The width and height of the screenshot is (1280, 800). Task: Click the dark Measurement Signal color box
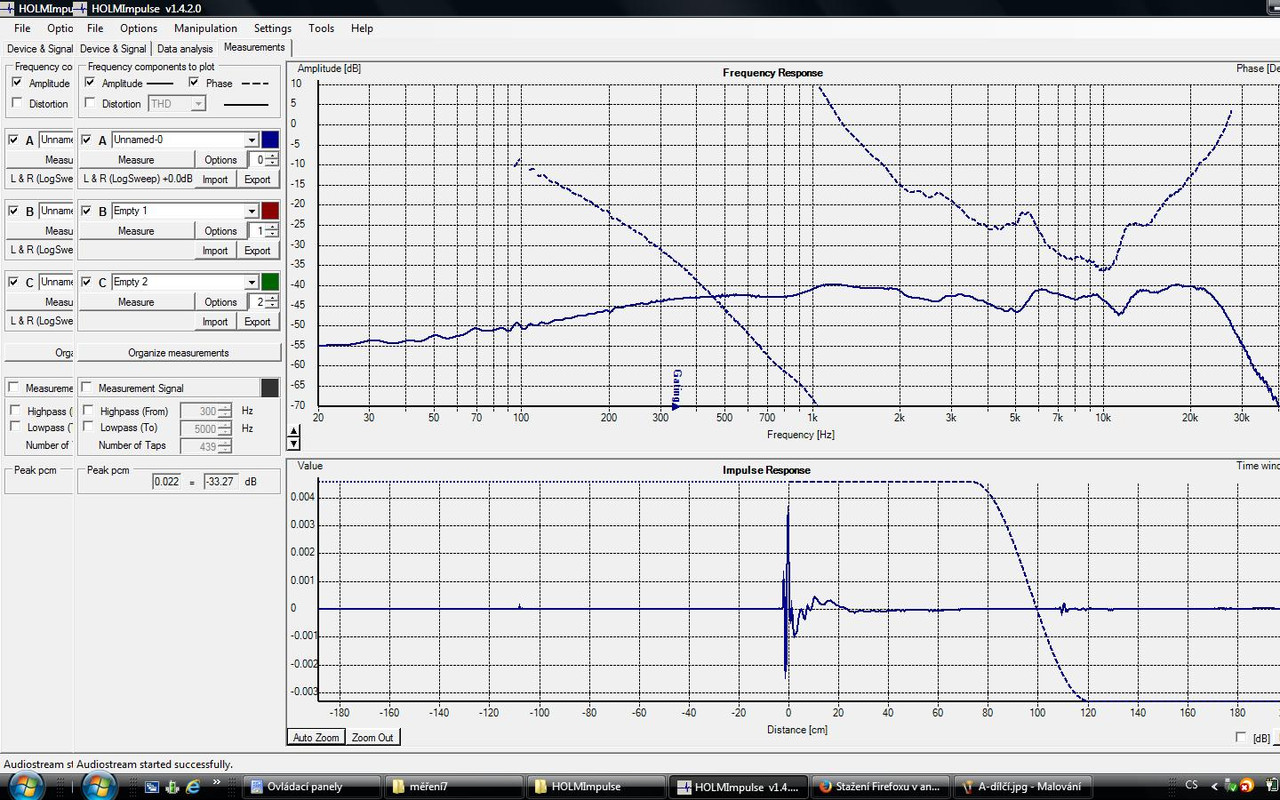pos(270,388)
